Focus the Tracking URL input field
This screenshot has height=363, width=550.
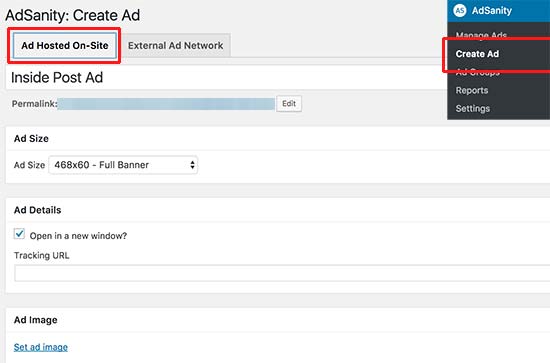282,273
